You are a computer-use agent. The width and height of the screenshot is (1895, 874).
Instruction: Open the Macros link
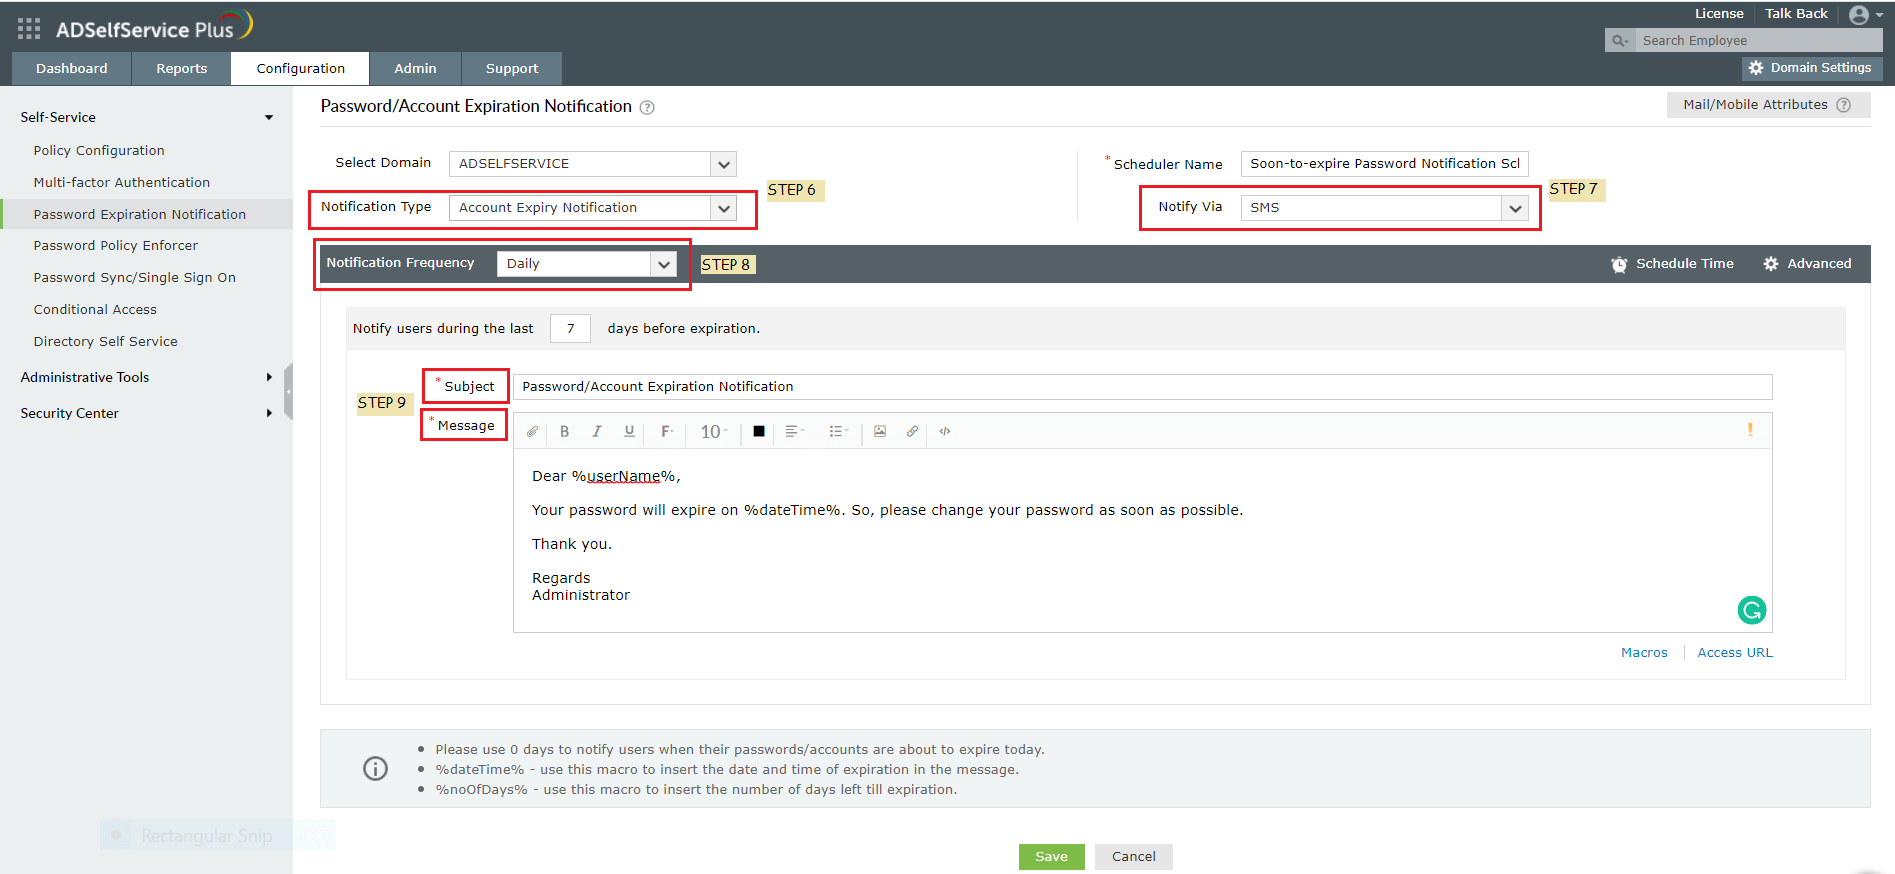[1644, 653]
